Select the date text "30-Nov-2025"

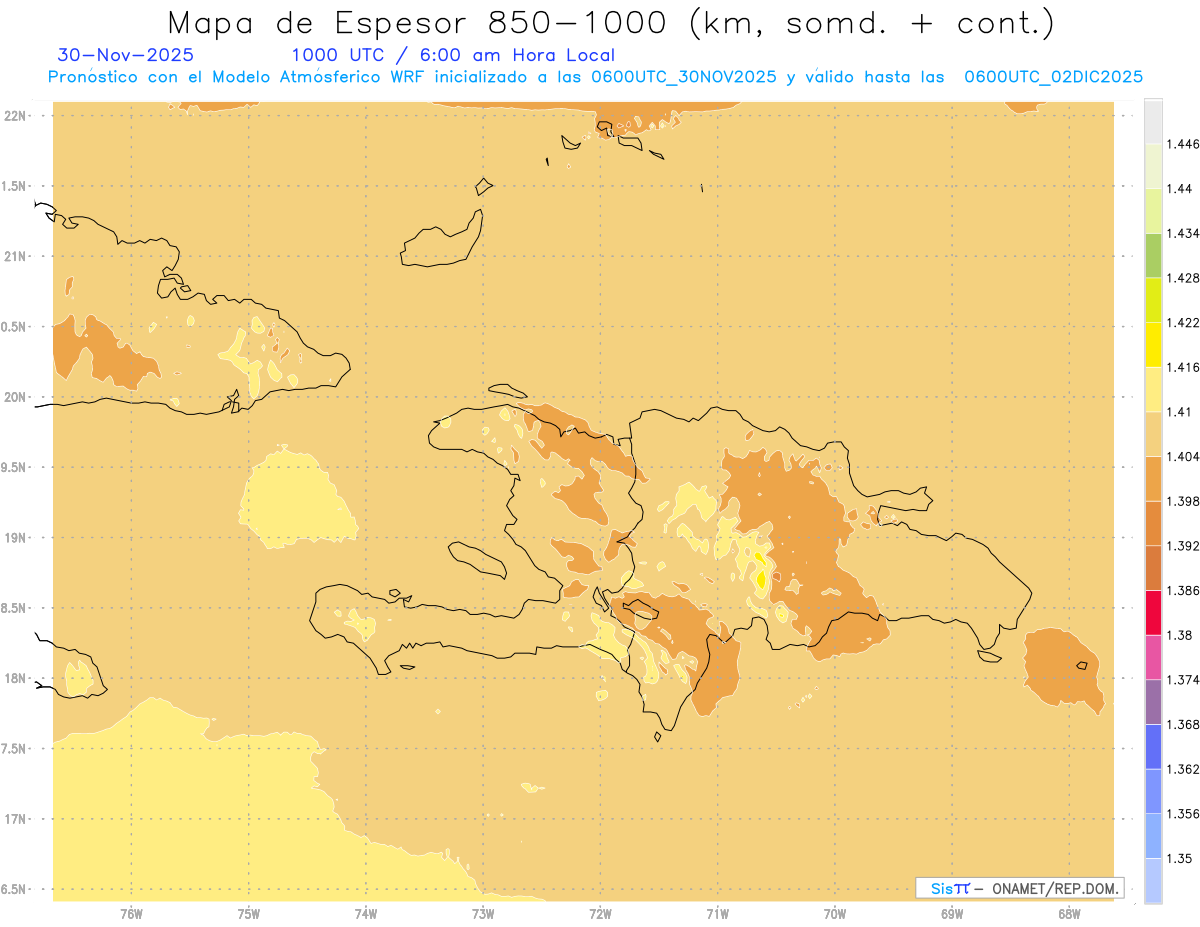pos(126,55)
